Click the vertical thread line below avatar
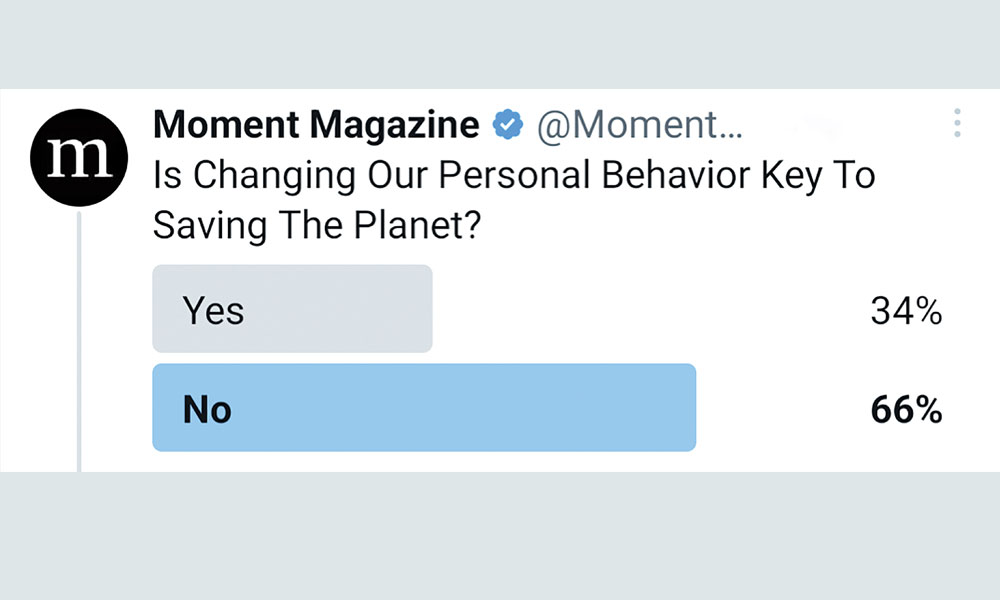The width and height of the screenshot is (1000, 600). click(79, 342)
